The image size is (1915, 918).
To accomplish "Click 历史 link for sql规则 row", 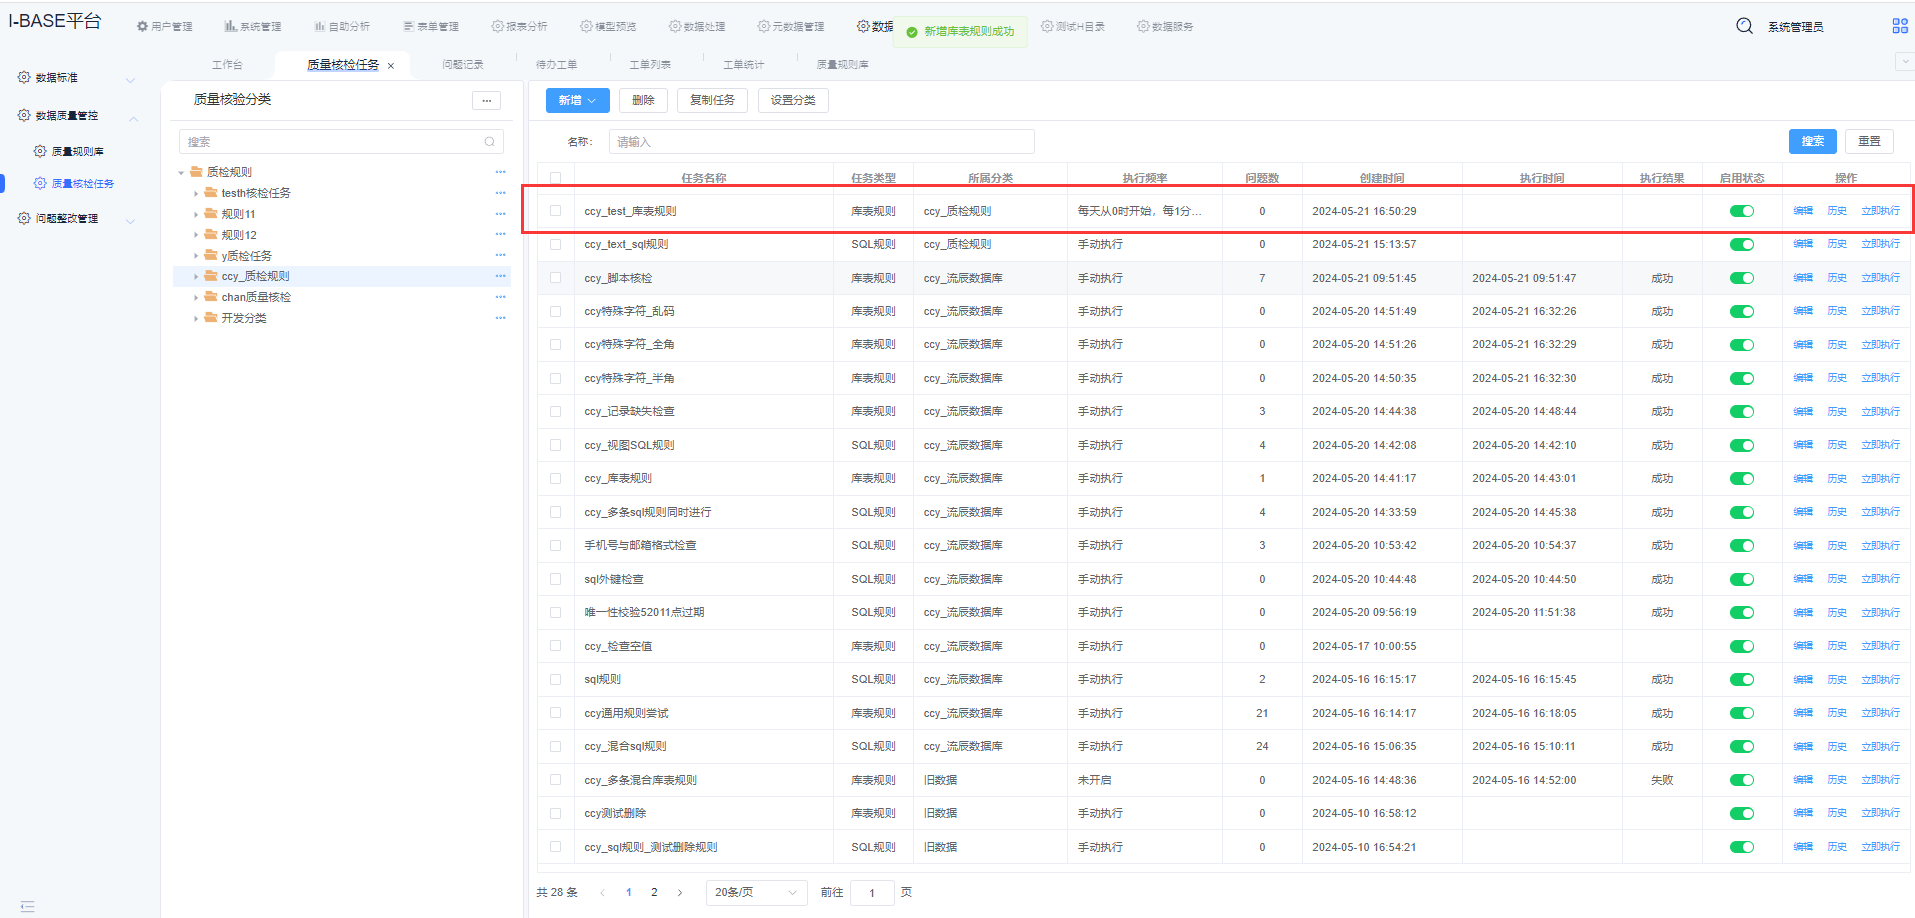I will [x=1837, y=679].
